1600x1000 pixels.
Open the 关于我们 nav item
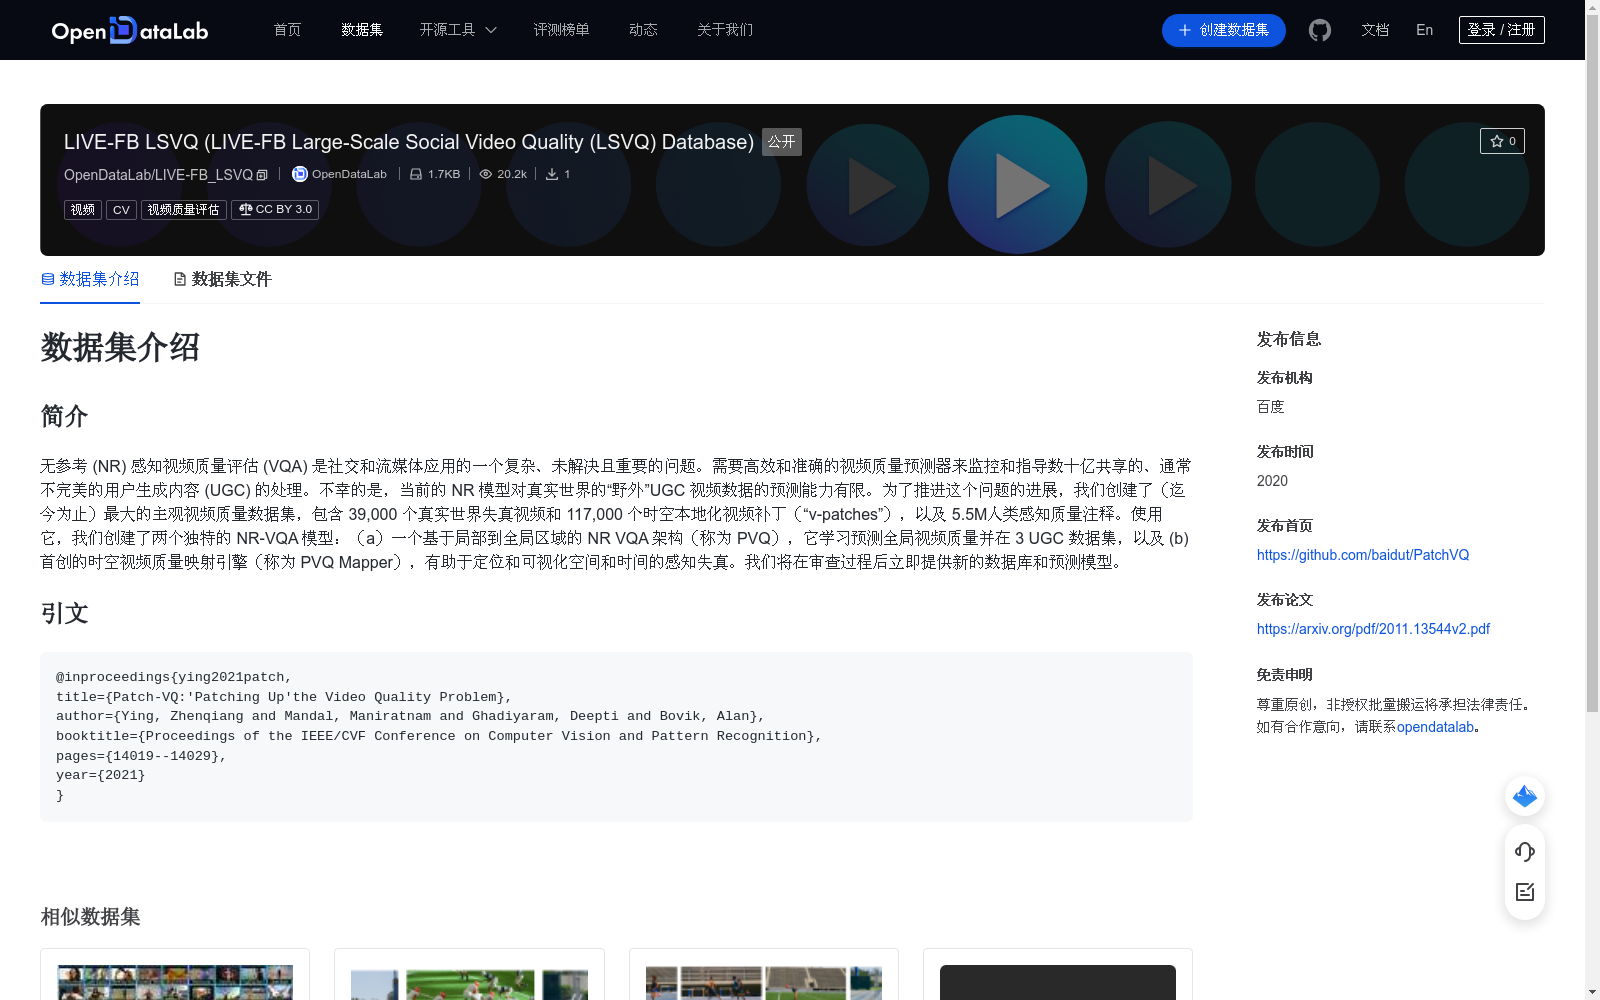click(725, 30)
